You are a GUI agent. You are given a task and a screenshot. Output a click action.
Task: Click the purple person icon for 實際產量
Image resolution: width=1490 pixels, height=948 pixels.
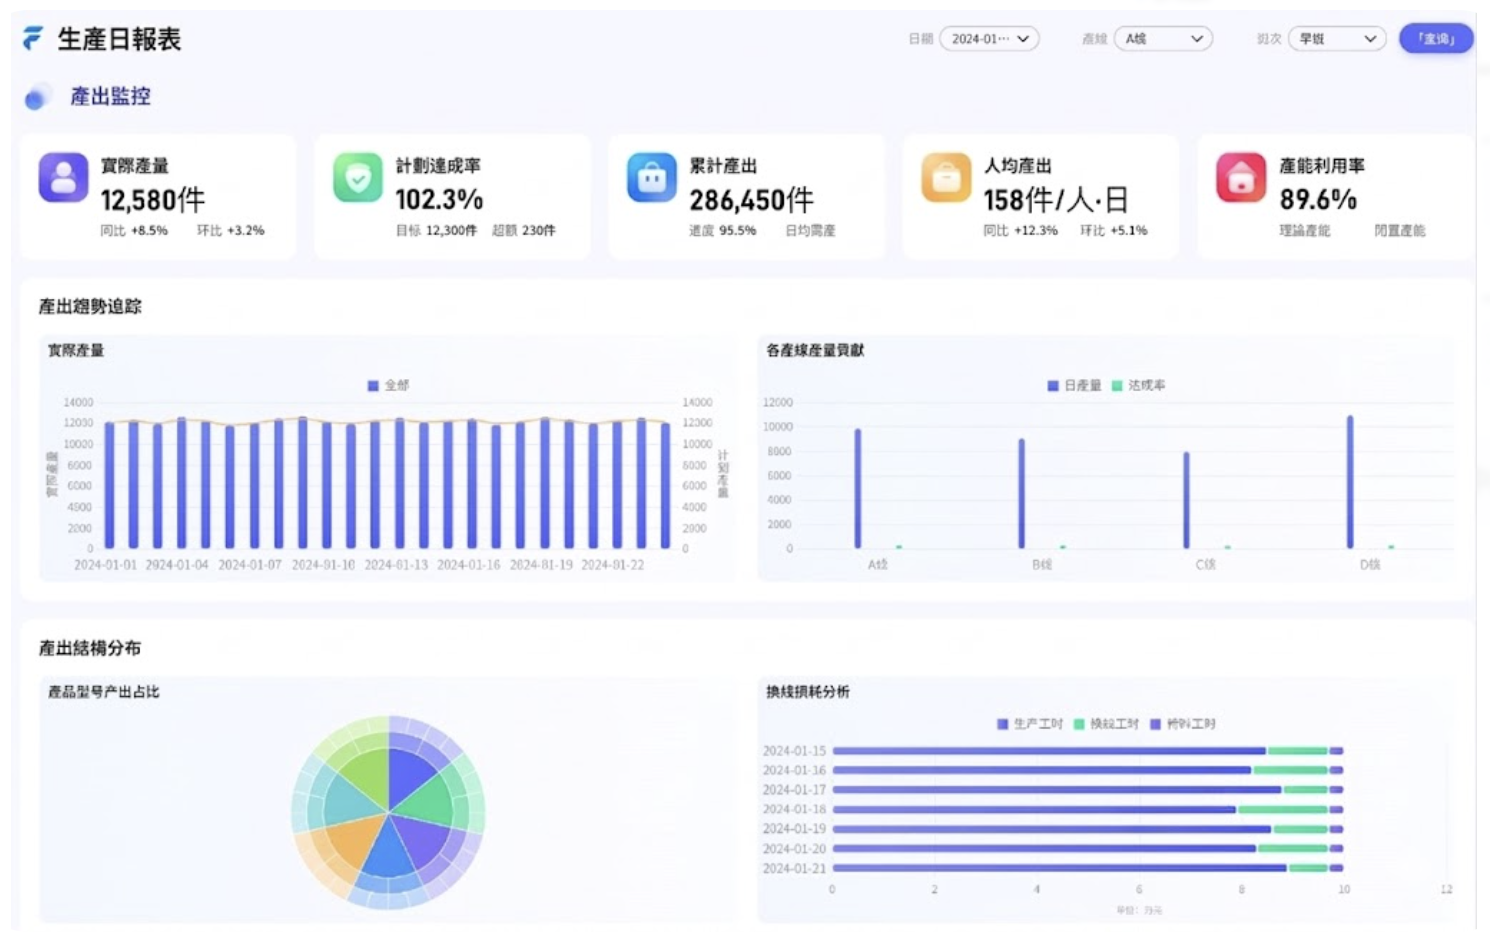point(63,178)
